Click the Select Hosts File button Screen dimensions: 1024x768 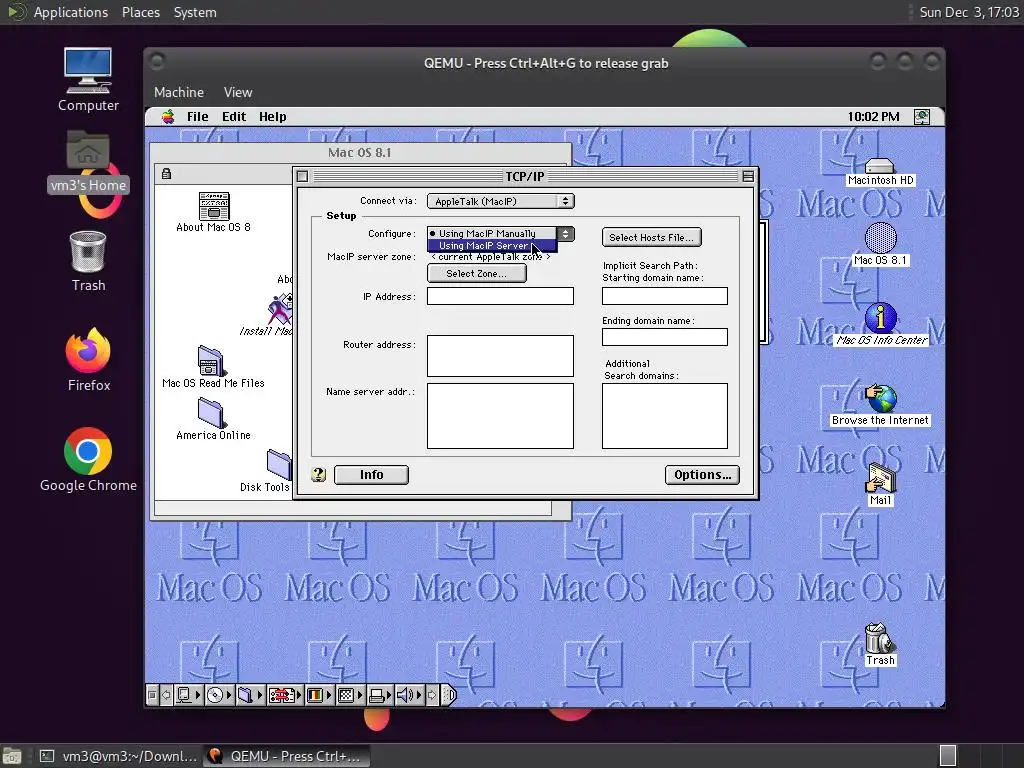click(x=652, y=238)
